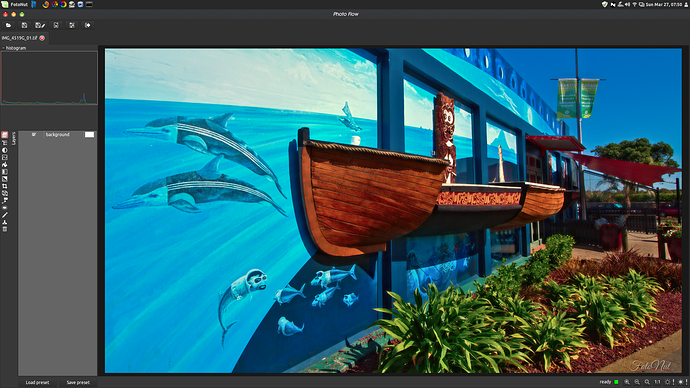Open the Layers vertical tab

tap(14, 138)
